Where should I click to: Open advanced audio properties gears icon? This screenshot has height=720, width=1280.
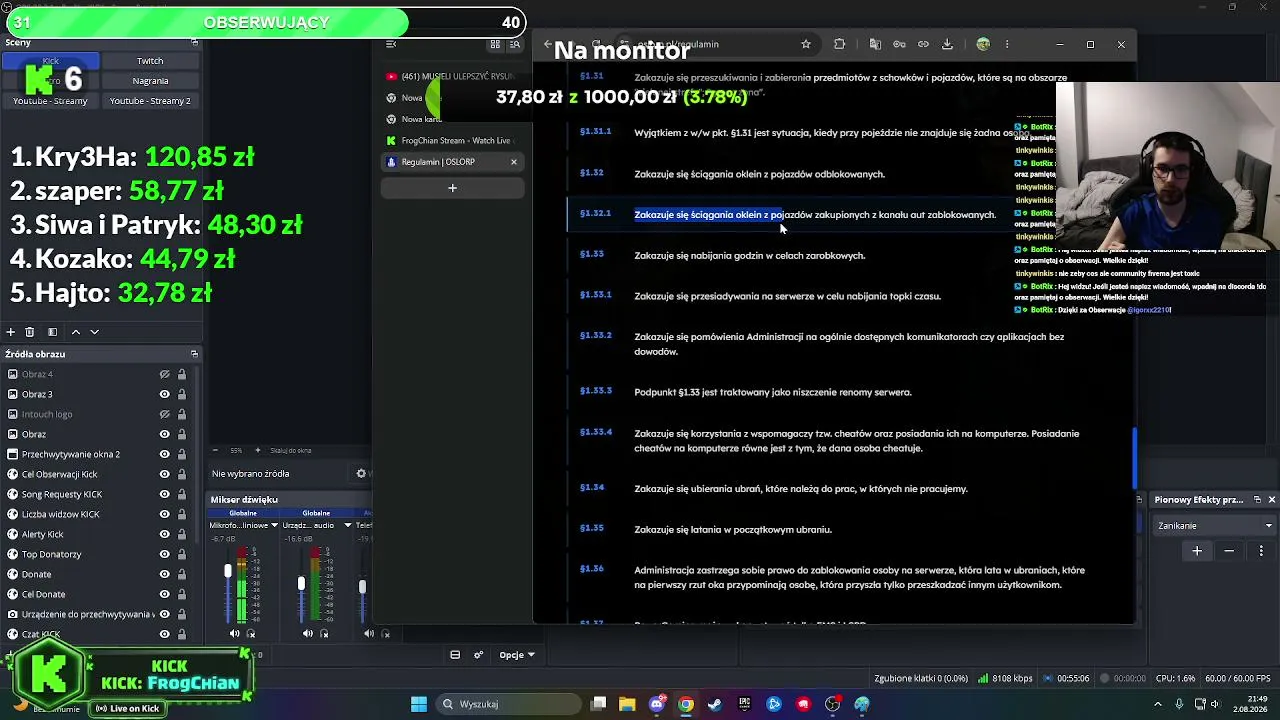click(x=478, y=655)
